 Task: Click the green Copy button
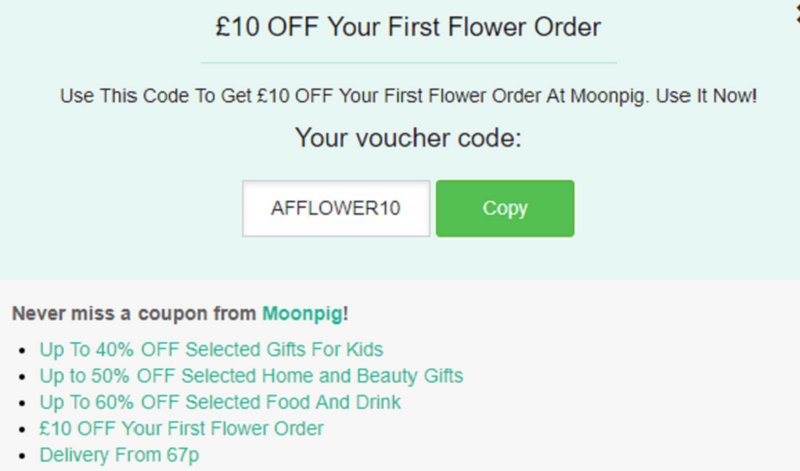click(x=505, y=208)
